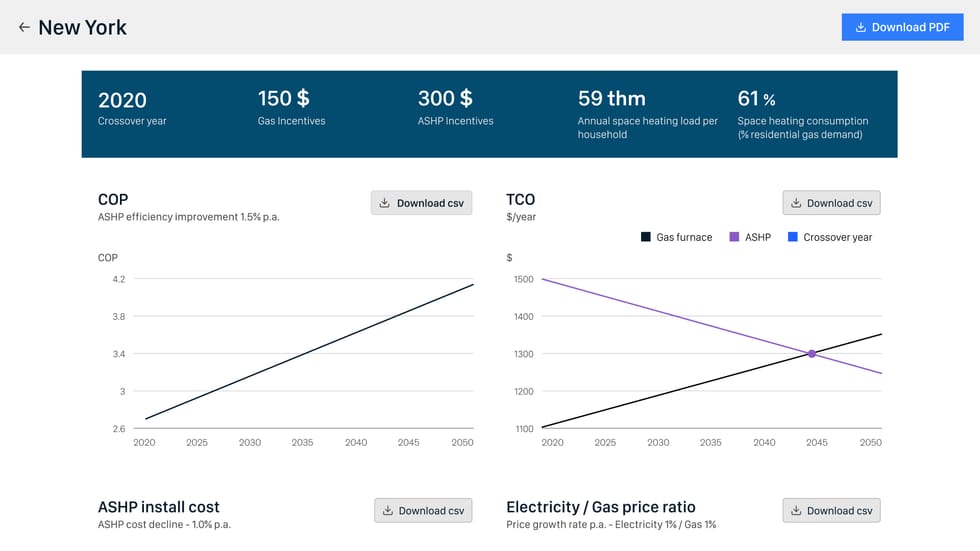Click the blue Crossover year legend swatch
Screen dimensions: 980x551
(x=792, y=237)
